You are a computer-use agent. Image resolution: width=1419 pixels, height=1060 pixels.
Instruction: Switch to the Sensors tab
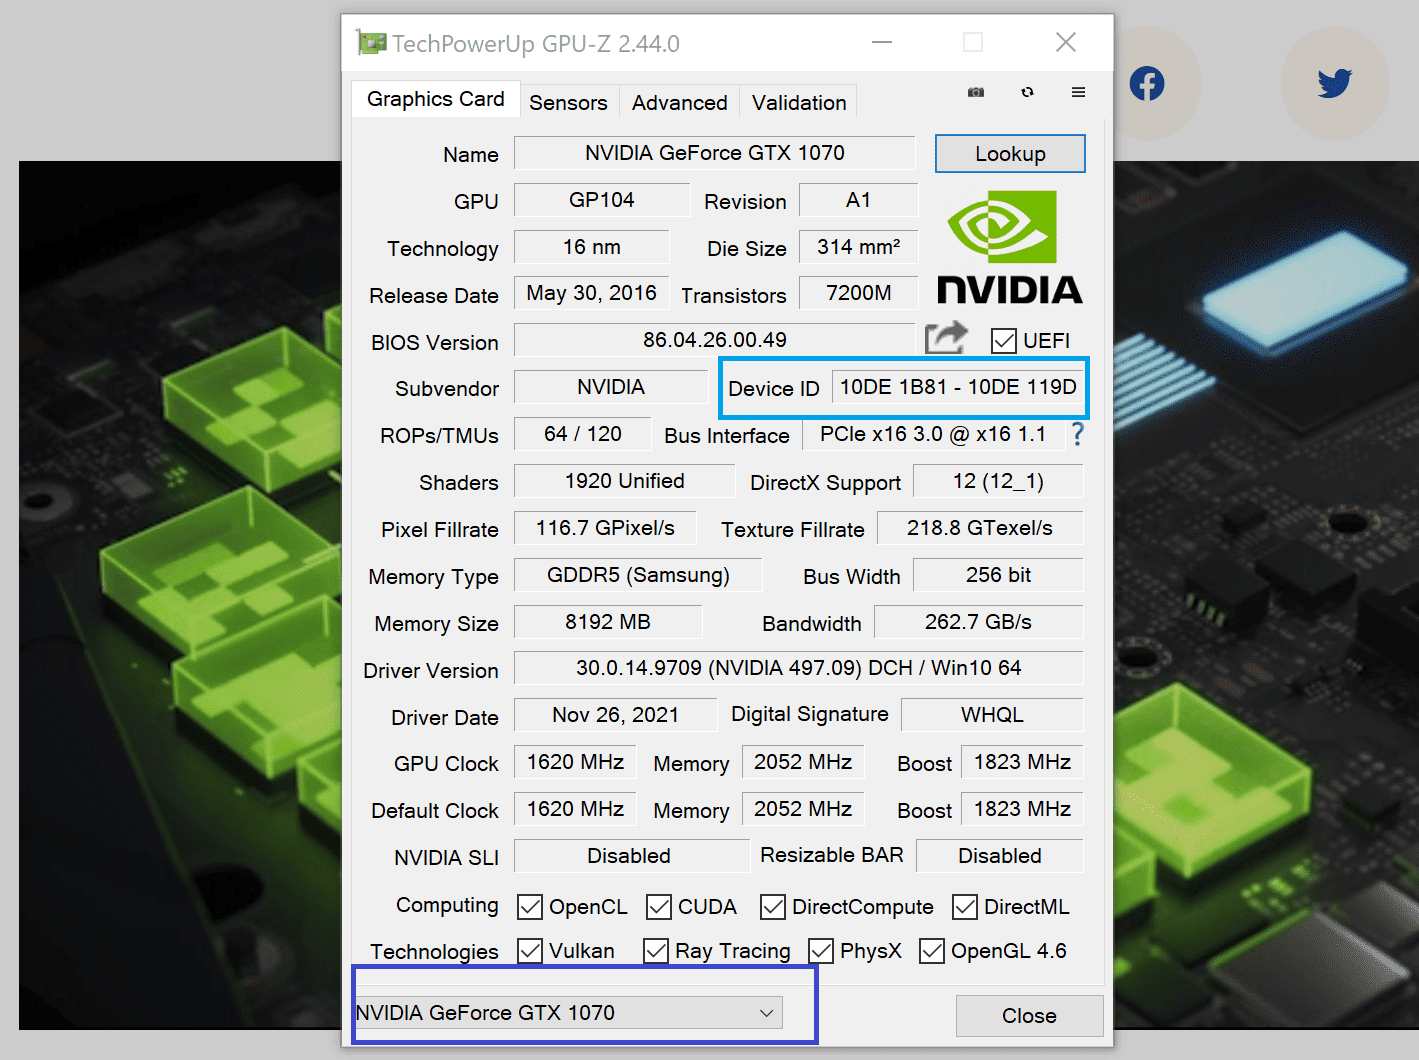568,103
